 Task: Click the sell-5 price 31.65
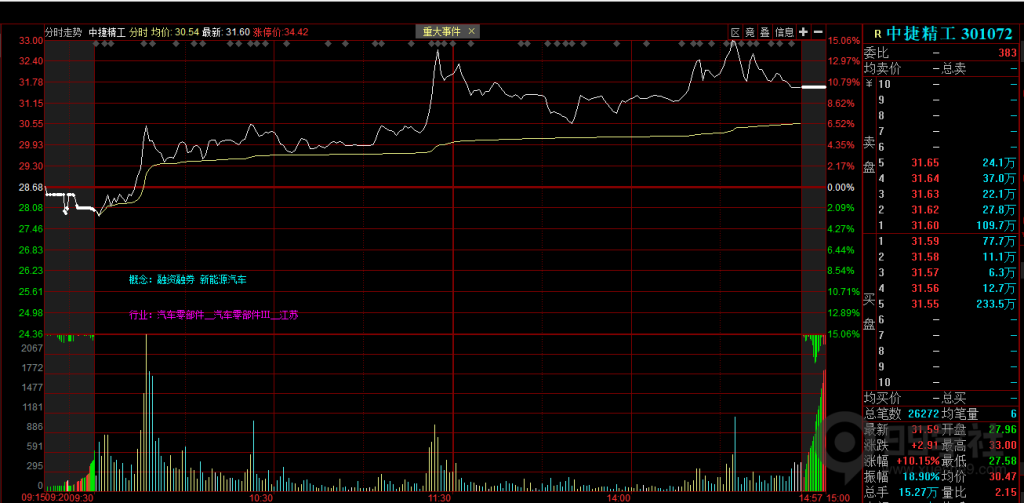925,162
